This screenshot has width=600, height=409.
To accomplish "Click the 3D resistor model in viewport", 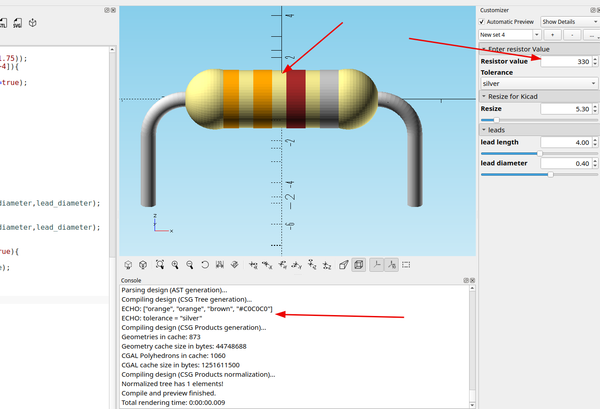I will click(282, 99).
